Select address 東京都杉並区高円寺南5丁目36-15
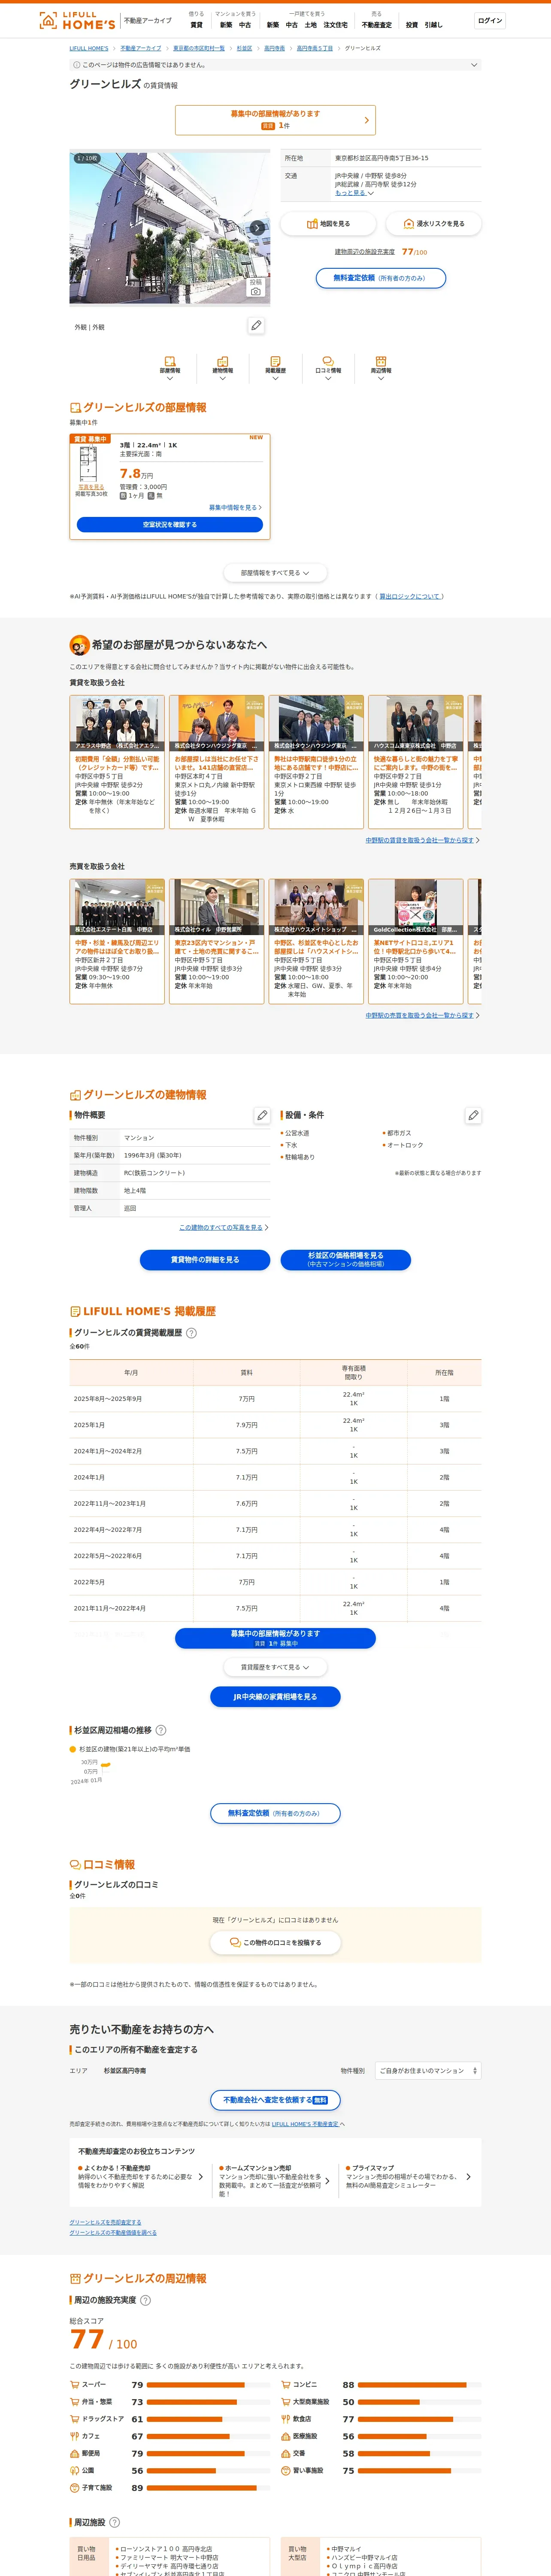 [x=381, y=158]
